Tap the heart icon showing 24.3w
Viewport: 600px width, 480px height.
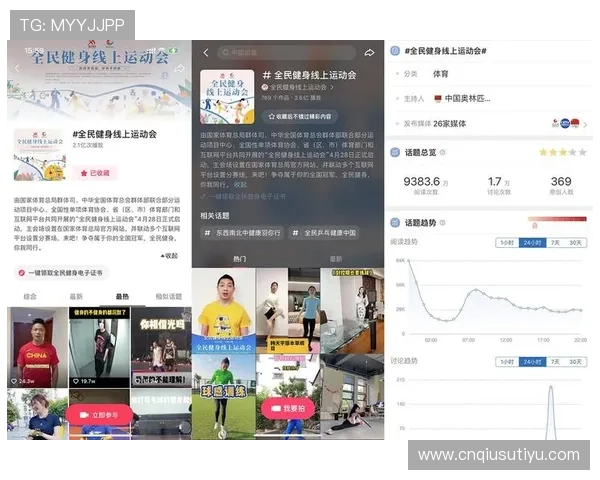click(14, 381)
